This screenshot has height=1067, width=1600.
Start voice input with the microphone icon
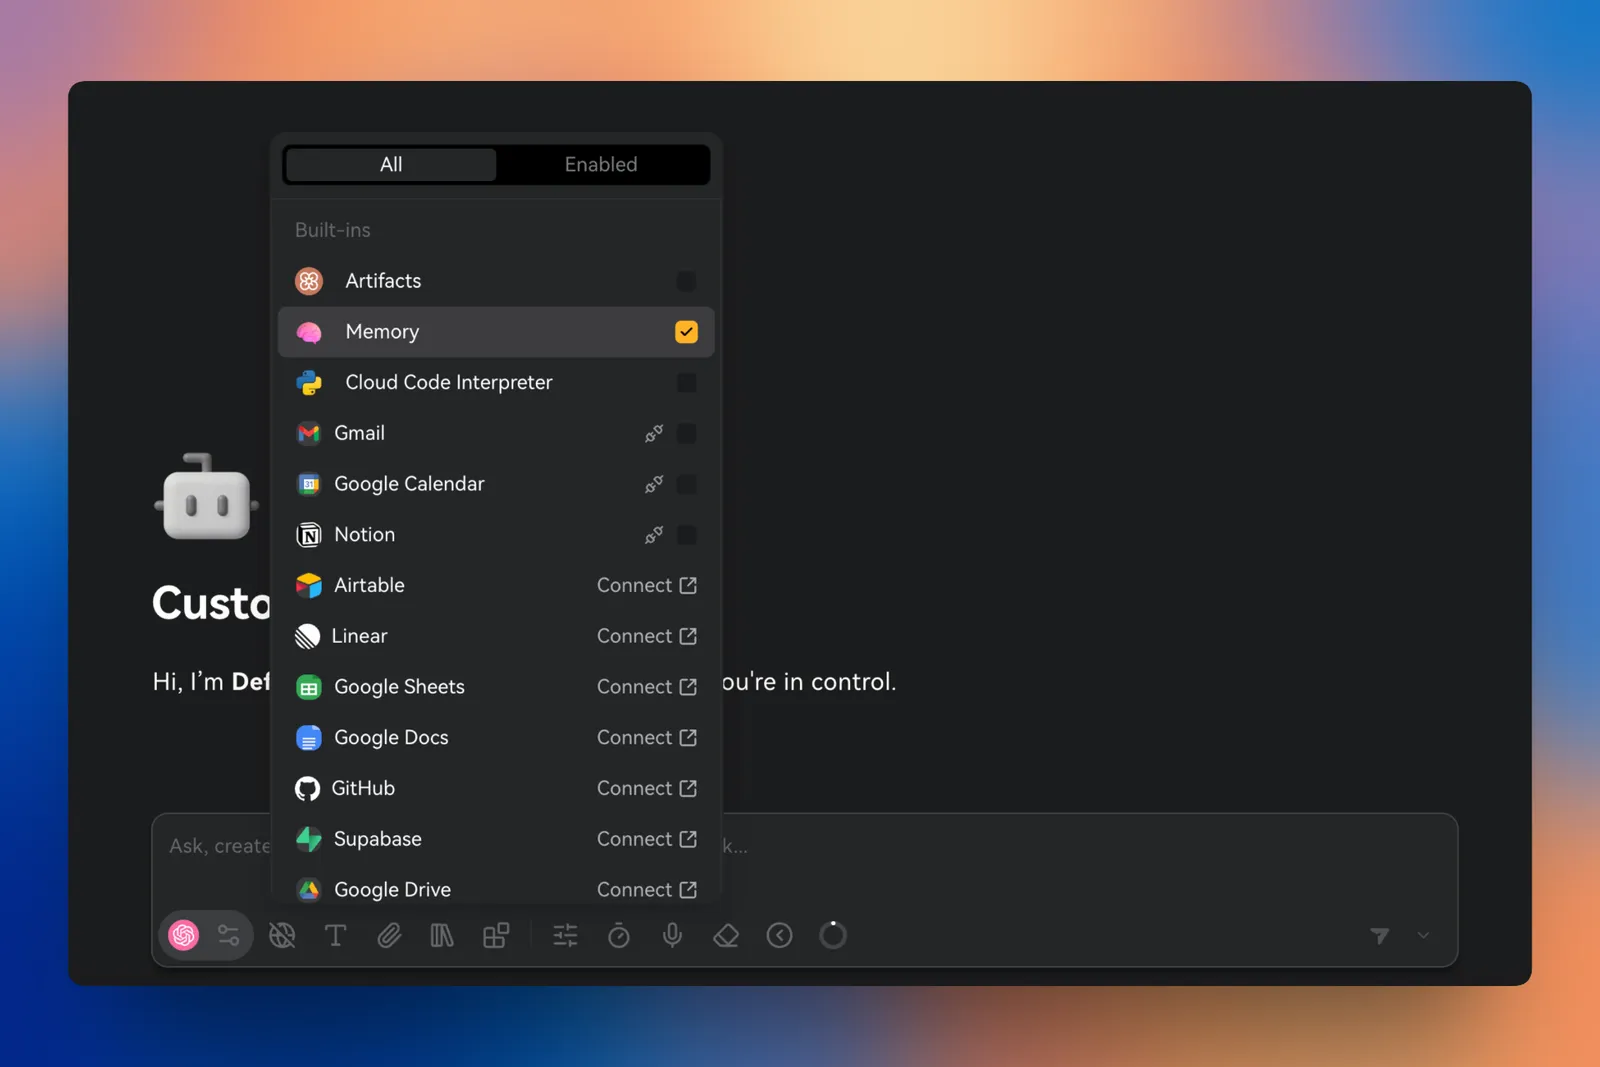pyautogui.click(x=673, y=935)
